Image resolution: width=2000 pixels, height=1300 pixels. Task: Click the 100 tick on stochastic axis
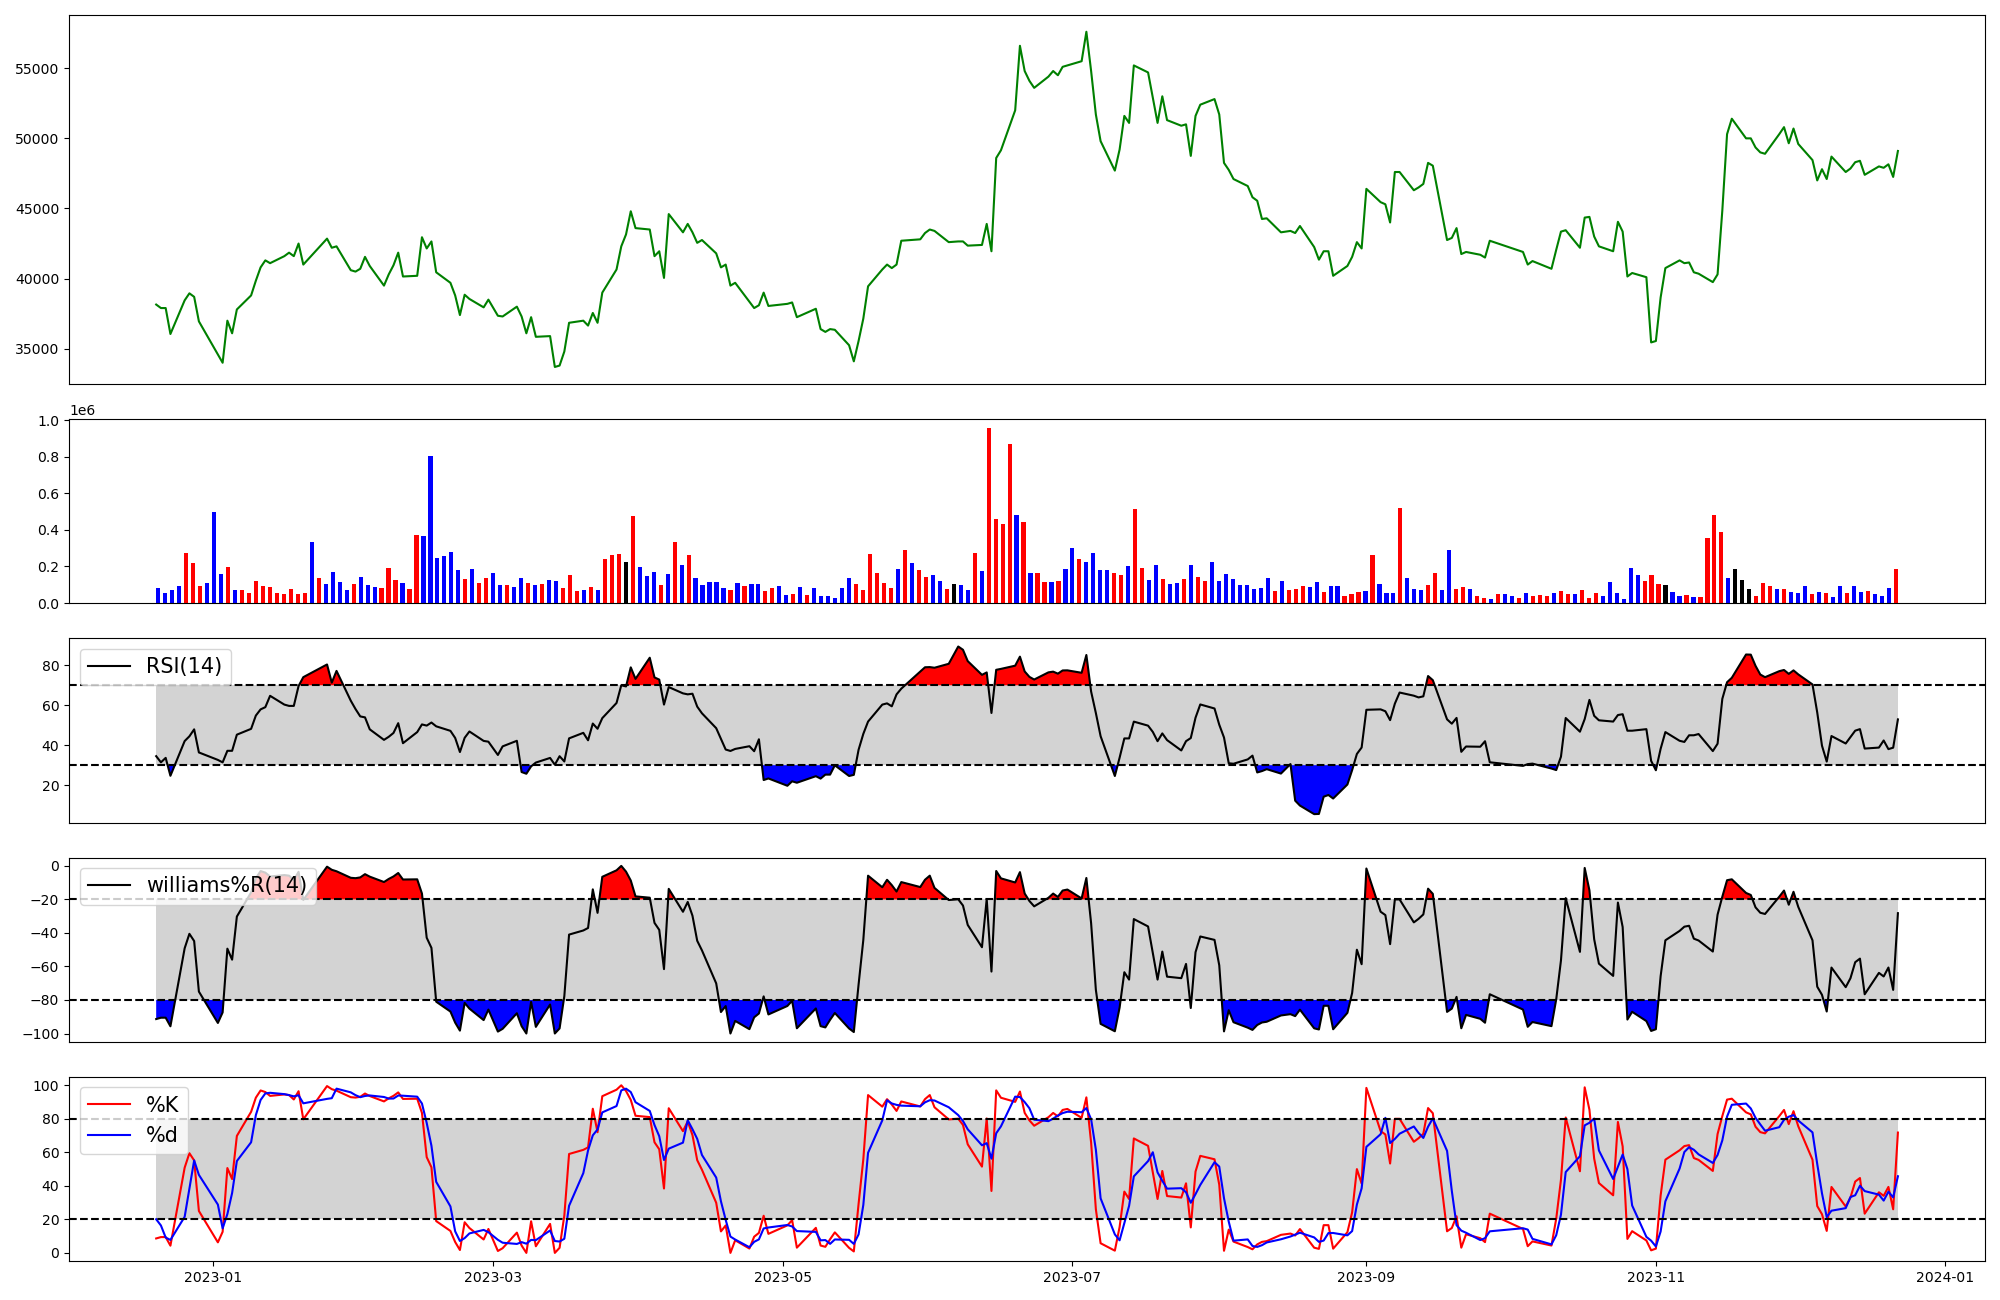tap(48, 1086)
